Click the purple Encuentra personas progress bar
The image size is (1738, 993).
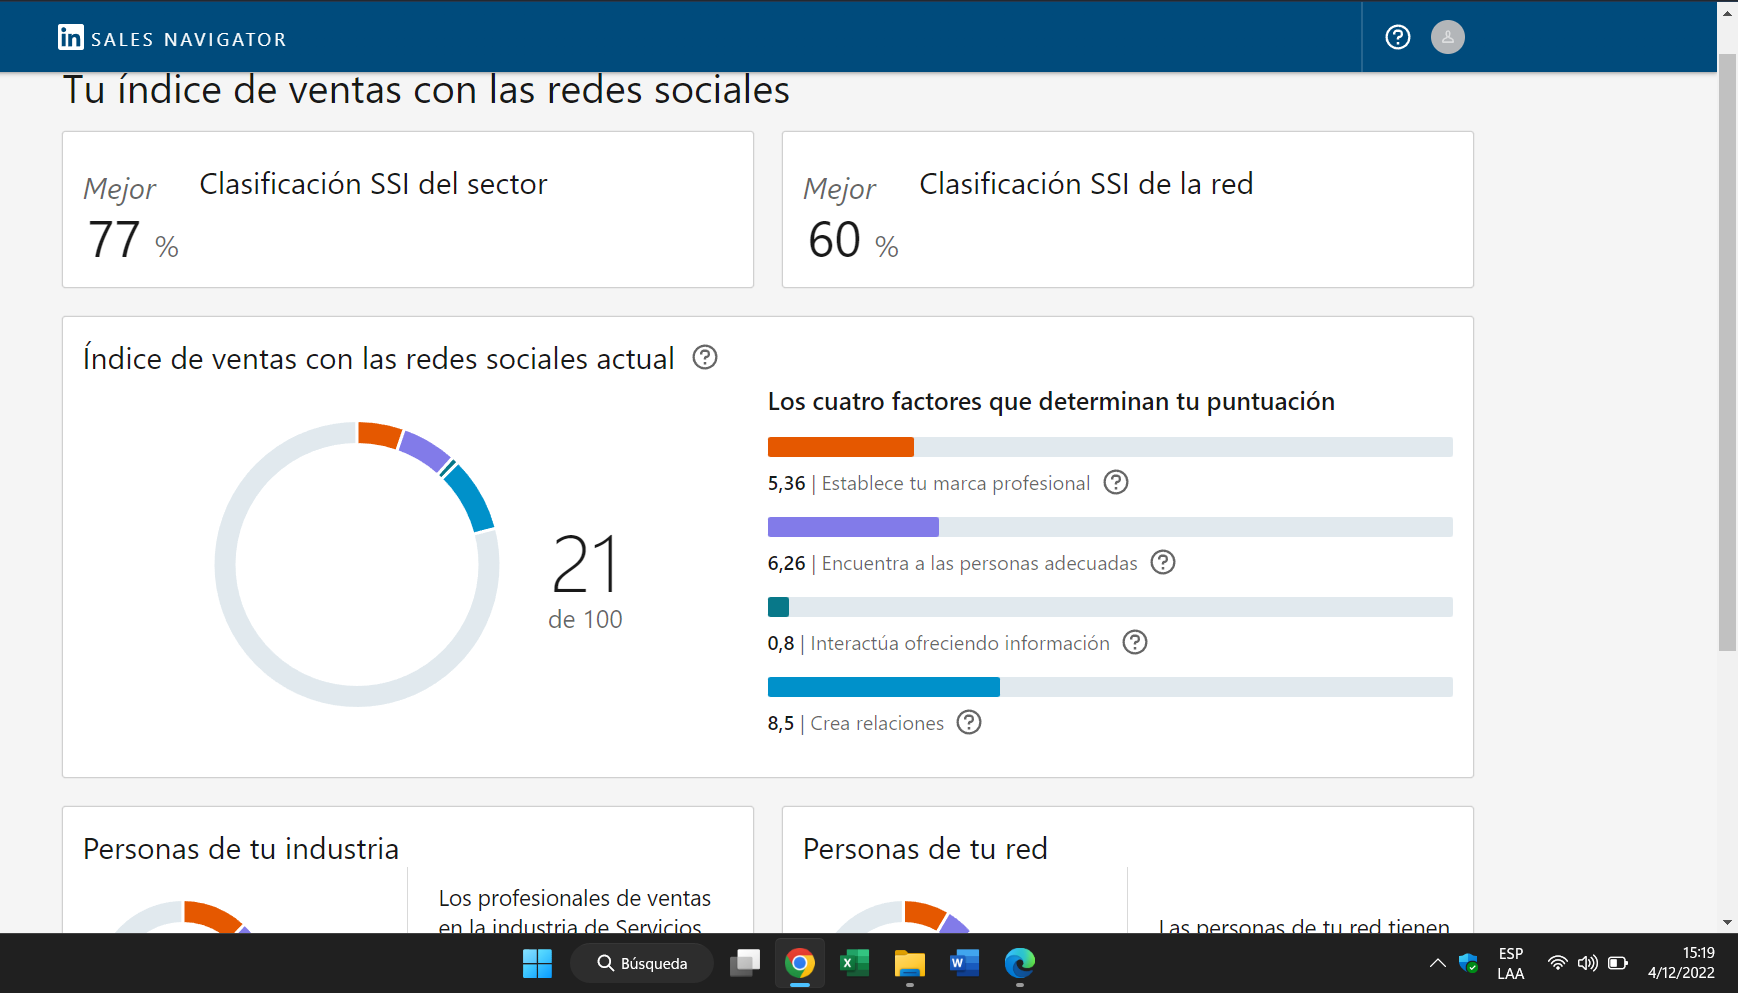(x=853, y=527)
